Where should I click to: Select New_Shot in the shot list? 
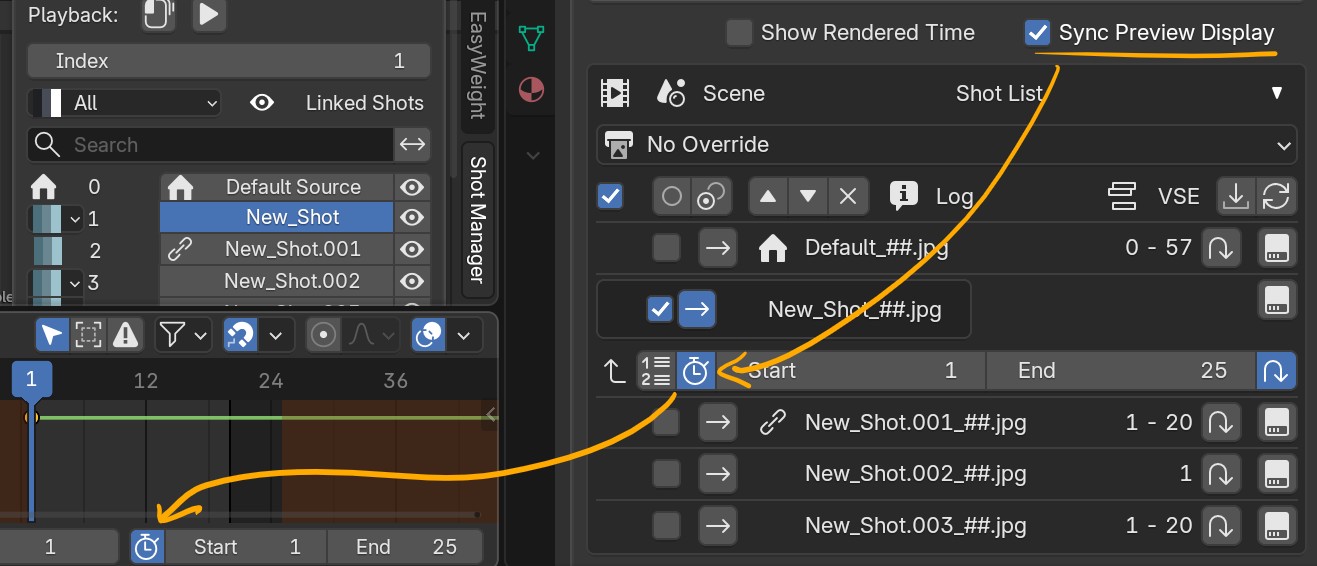pos(276,217)
